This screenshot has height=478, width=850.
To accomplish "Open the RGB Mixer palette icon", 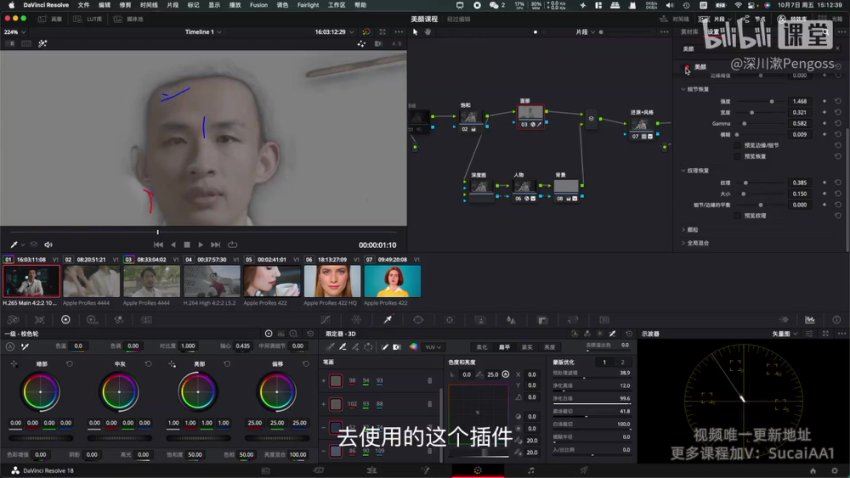I will (119, 320).
